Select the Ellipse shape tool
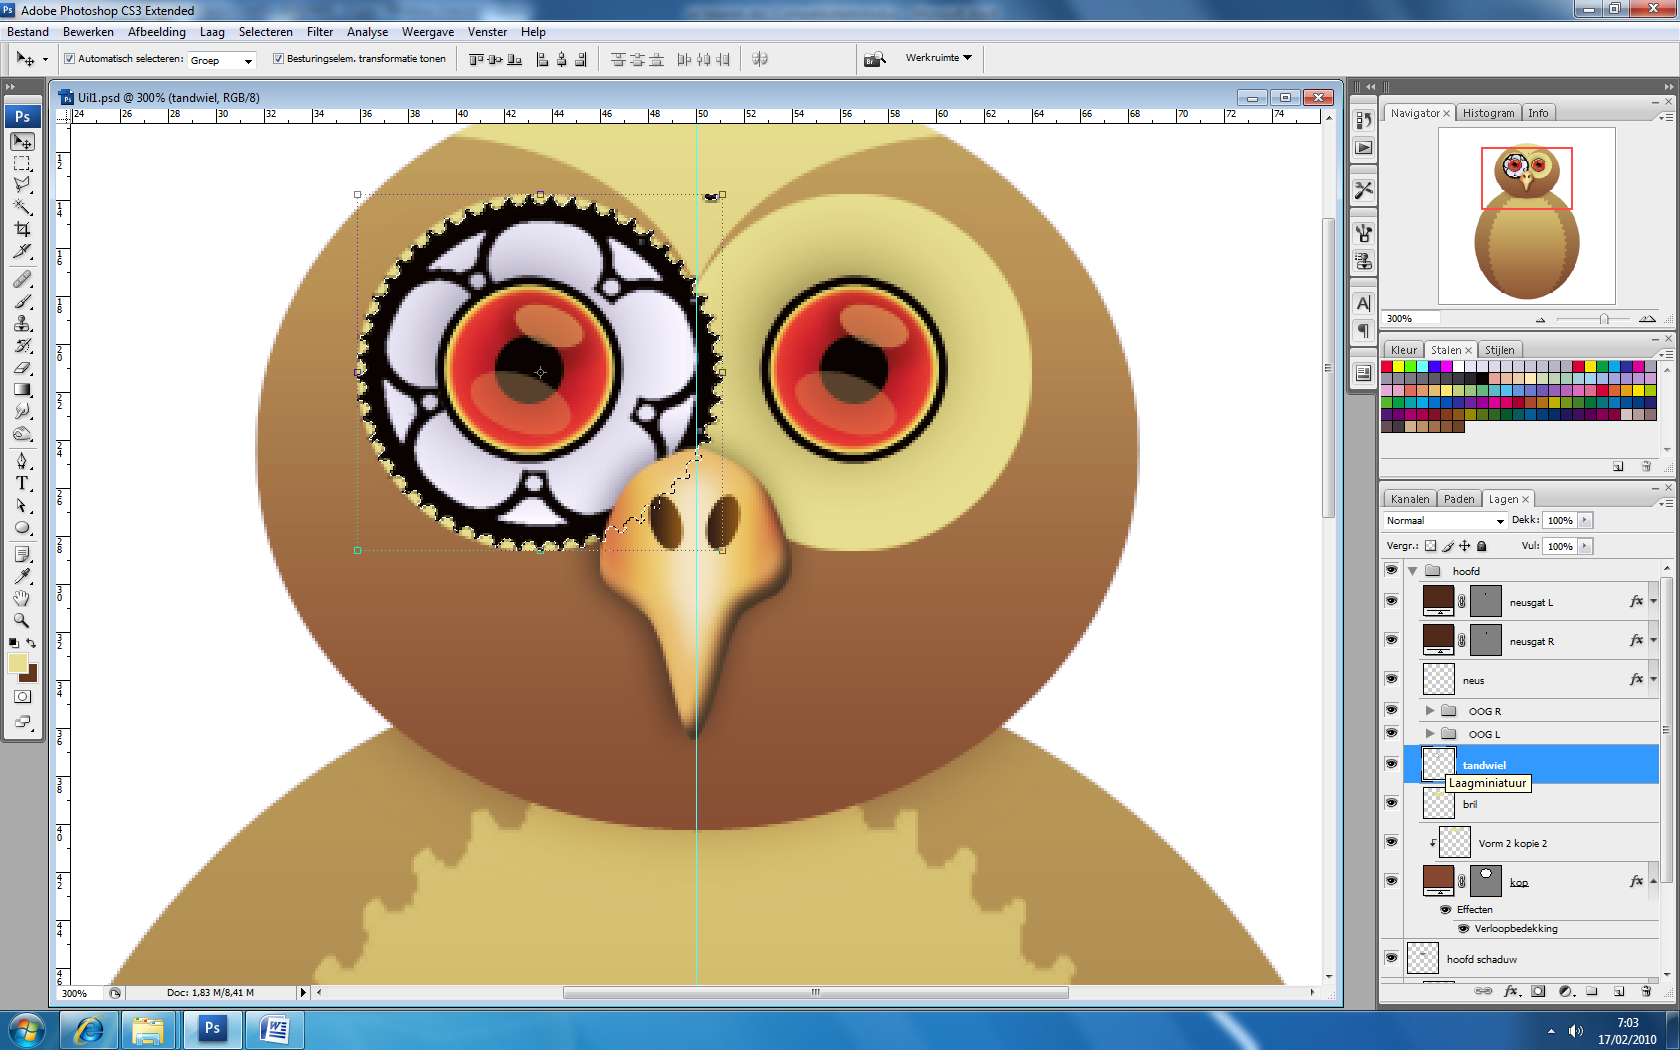This screenshot has height=1050, width=1680. 22,527
